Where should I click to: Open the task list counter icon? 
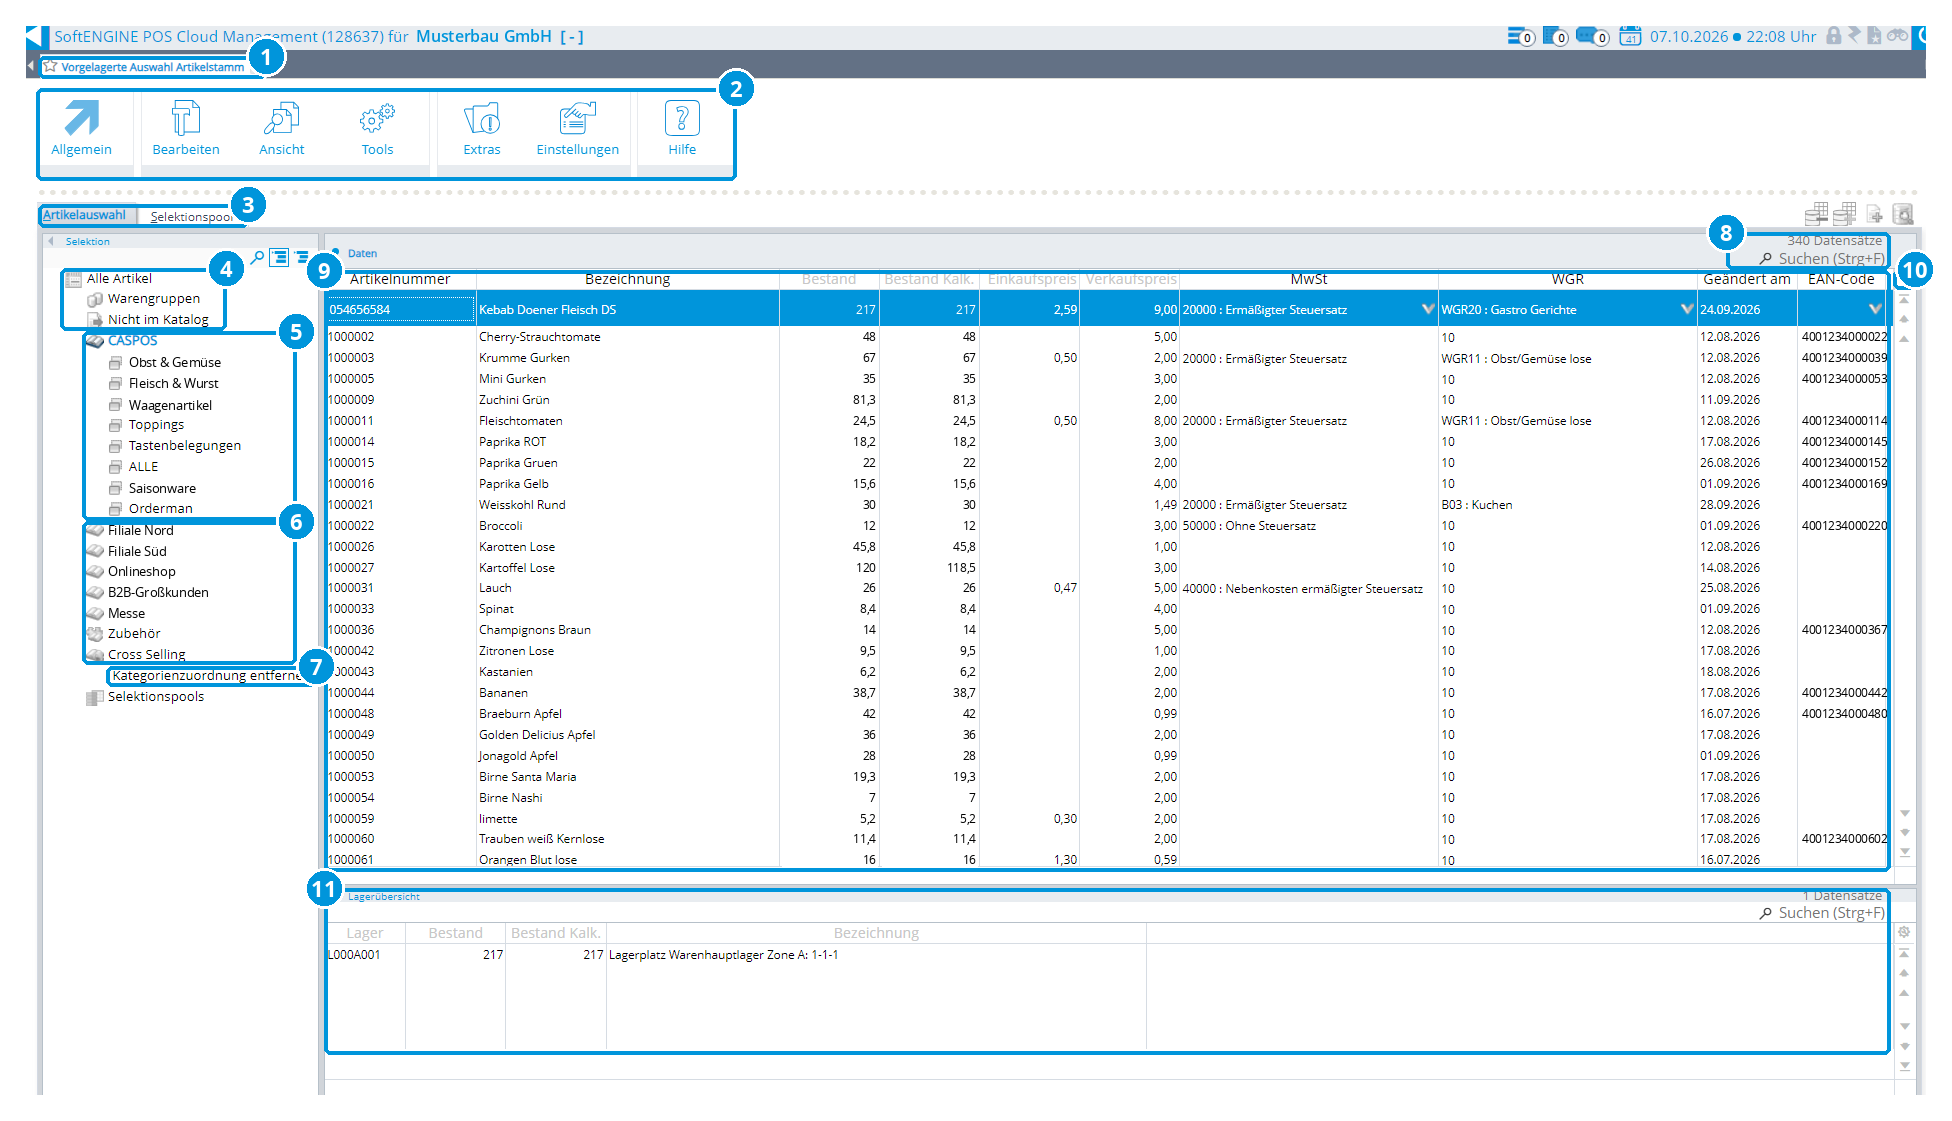point(1520,37)
